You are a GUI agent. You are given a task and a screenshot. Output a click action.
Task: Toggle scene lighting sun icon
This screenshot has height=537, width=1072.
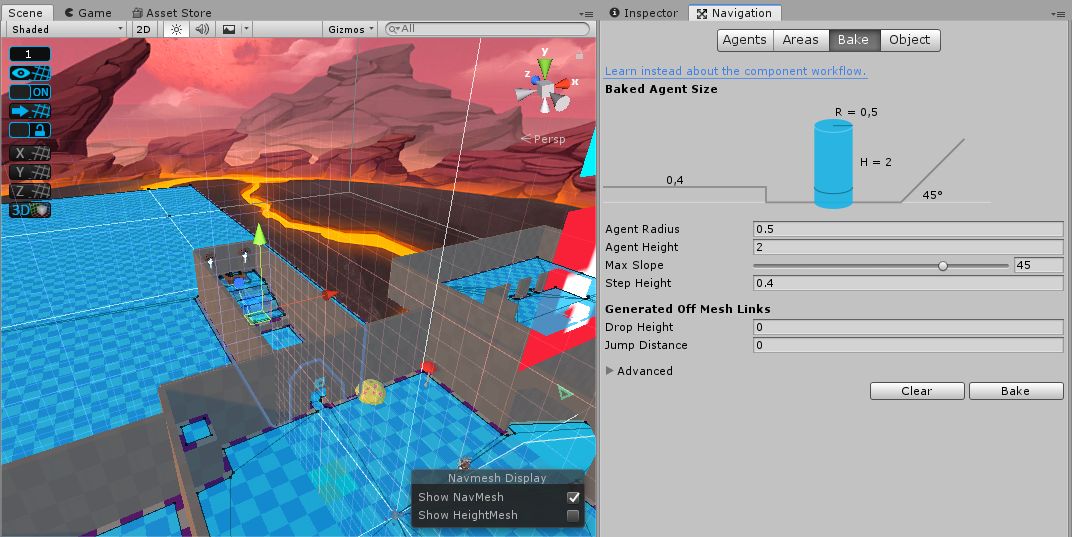176,29
